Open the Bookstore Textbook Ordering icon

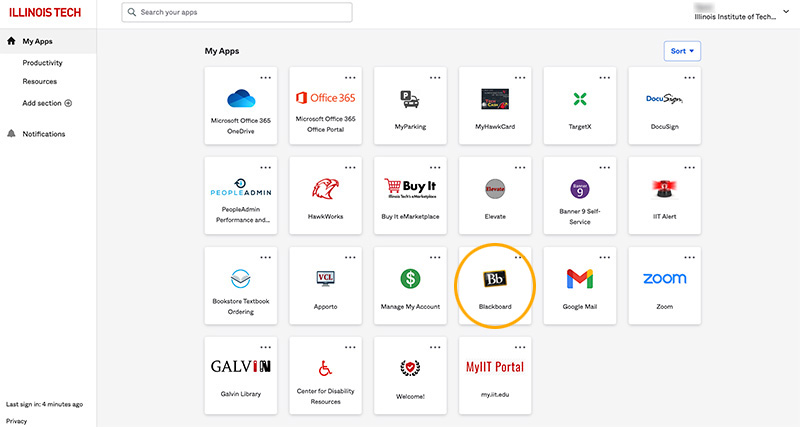(240, 279)
